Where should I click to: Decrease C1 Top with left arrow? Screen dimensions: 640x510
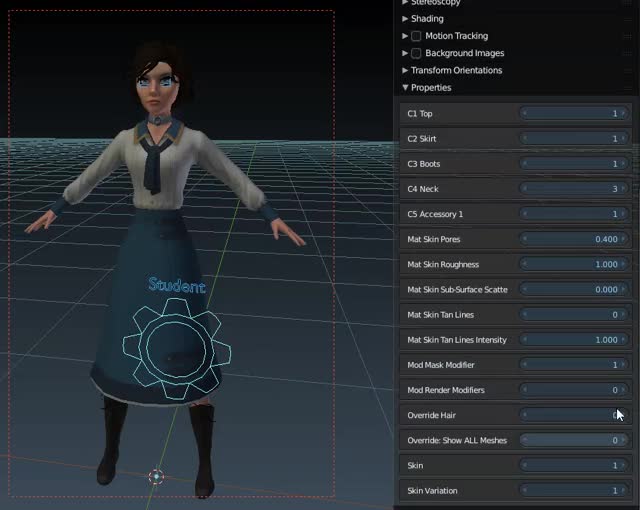(x=525, y=113)
